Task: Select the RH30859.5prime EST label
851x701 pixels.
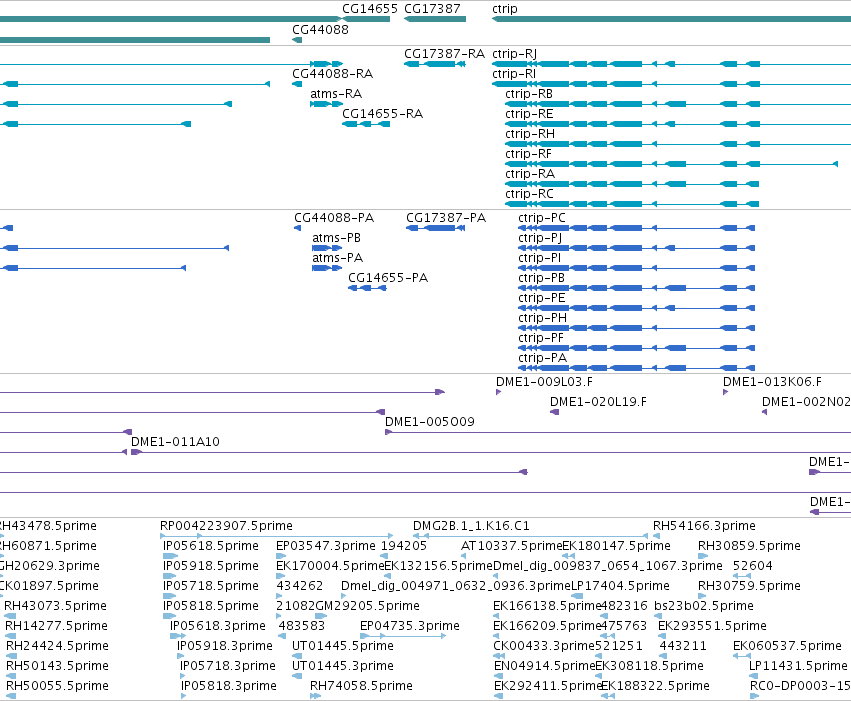Action: click(749, 546)
